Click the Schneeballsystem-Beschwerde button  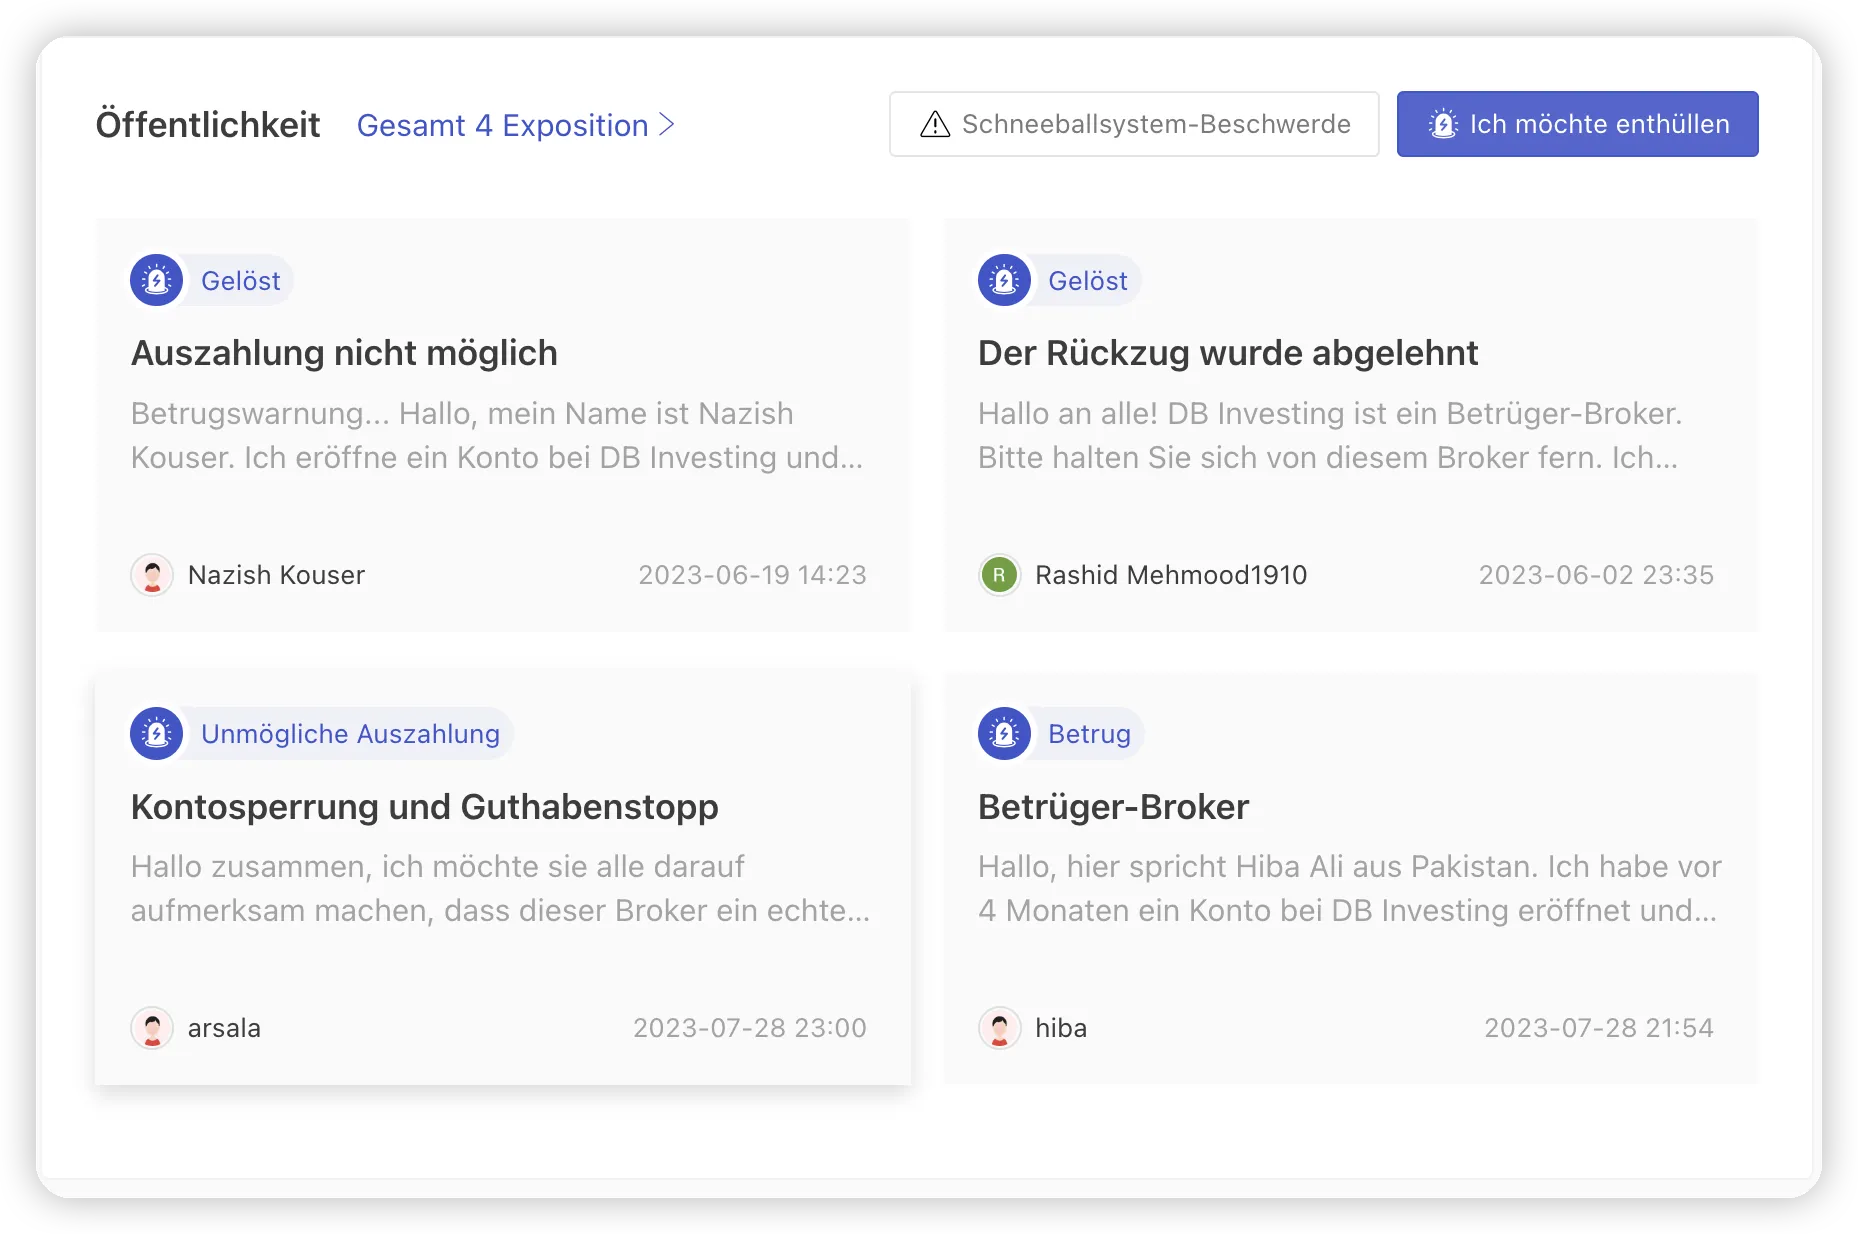(1134, 124)
